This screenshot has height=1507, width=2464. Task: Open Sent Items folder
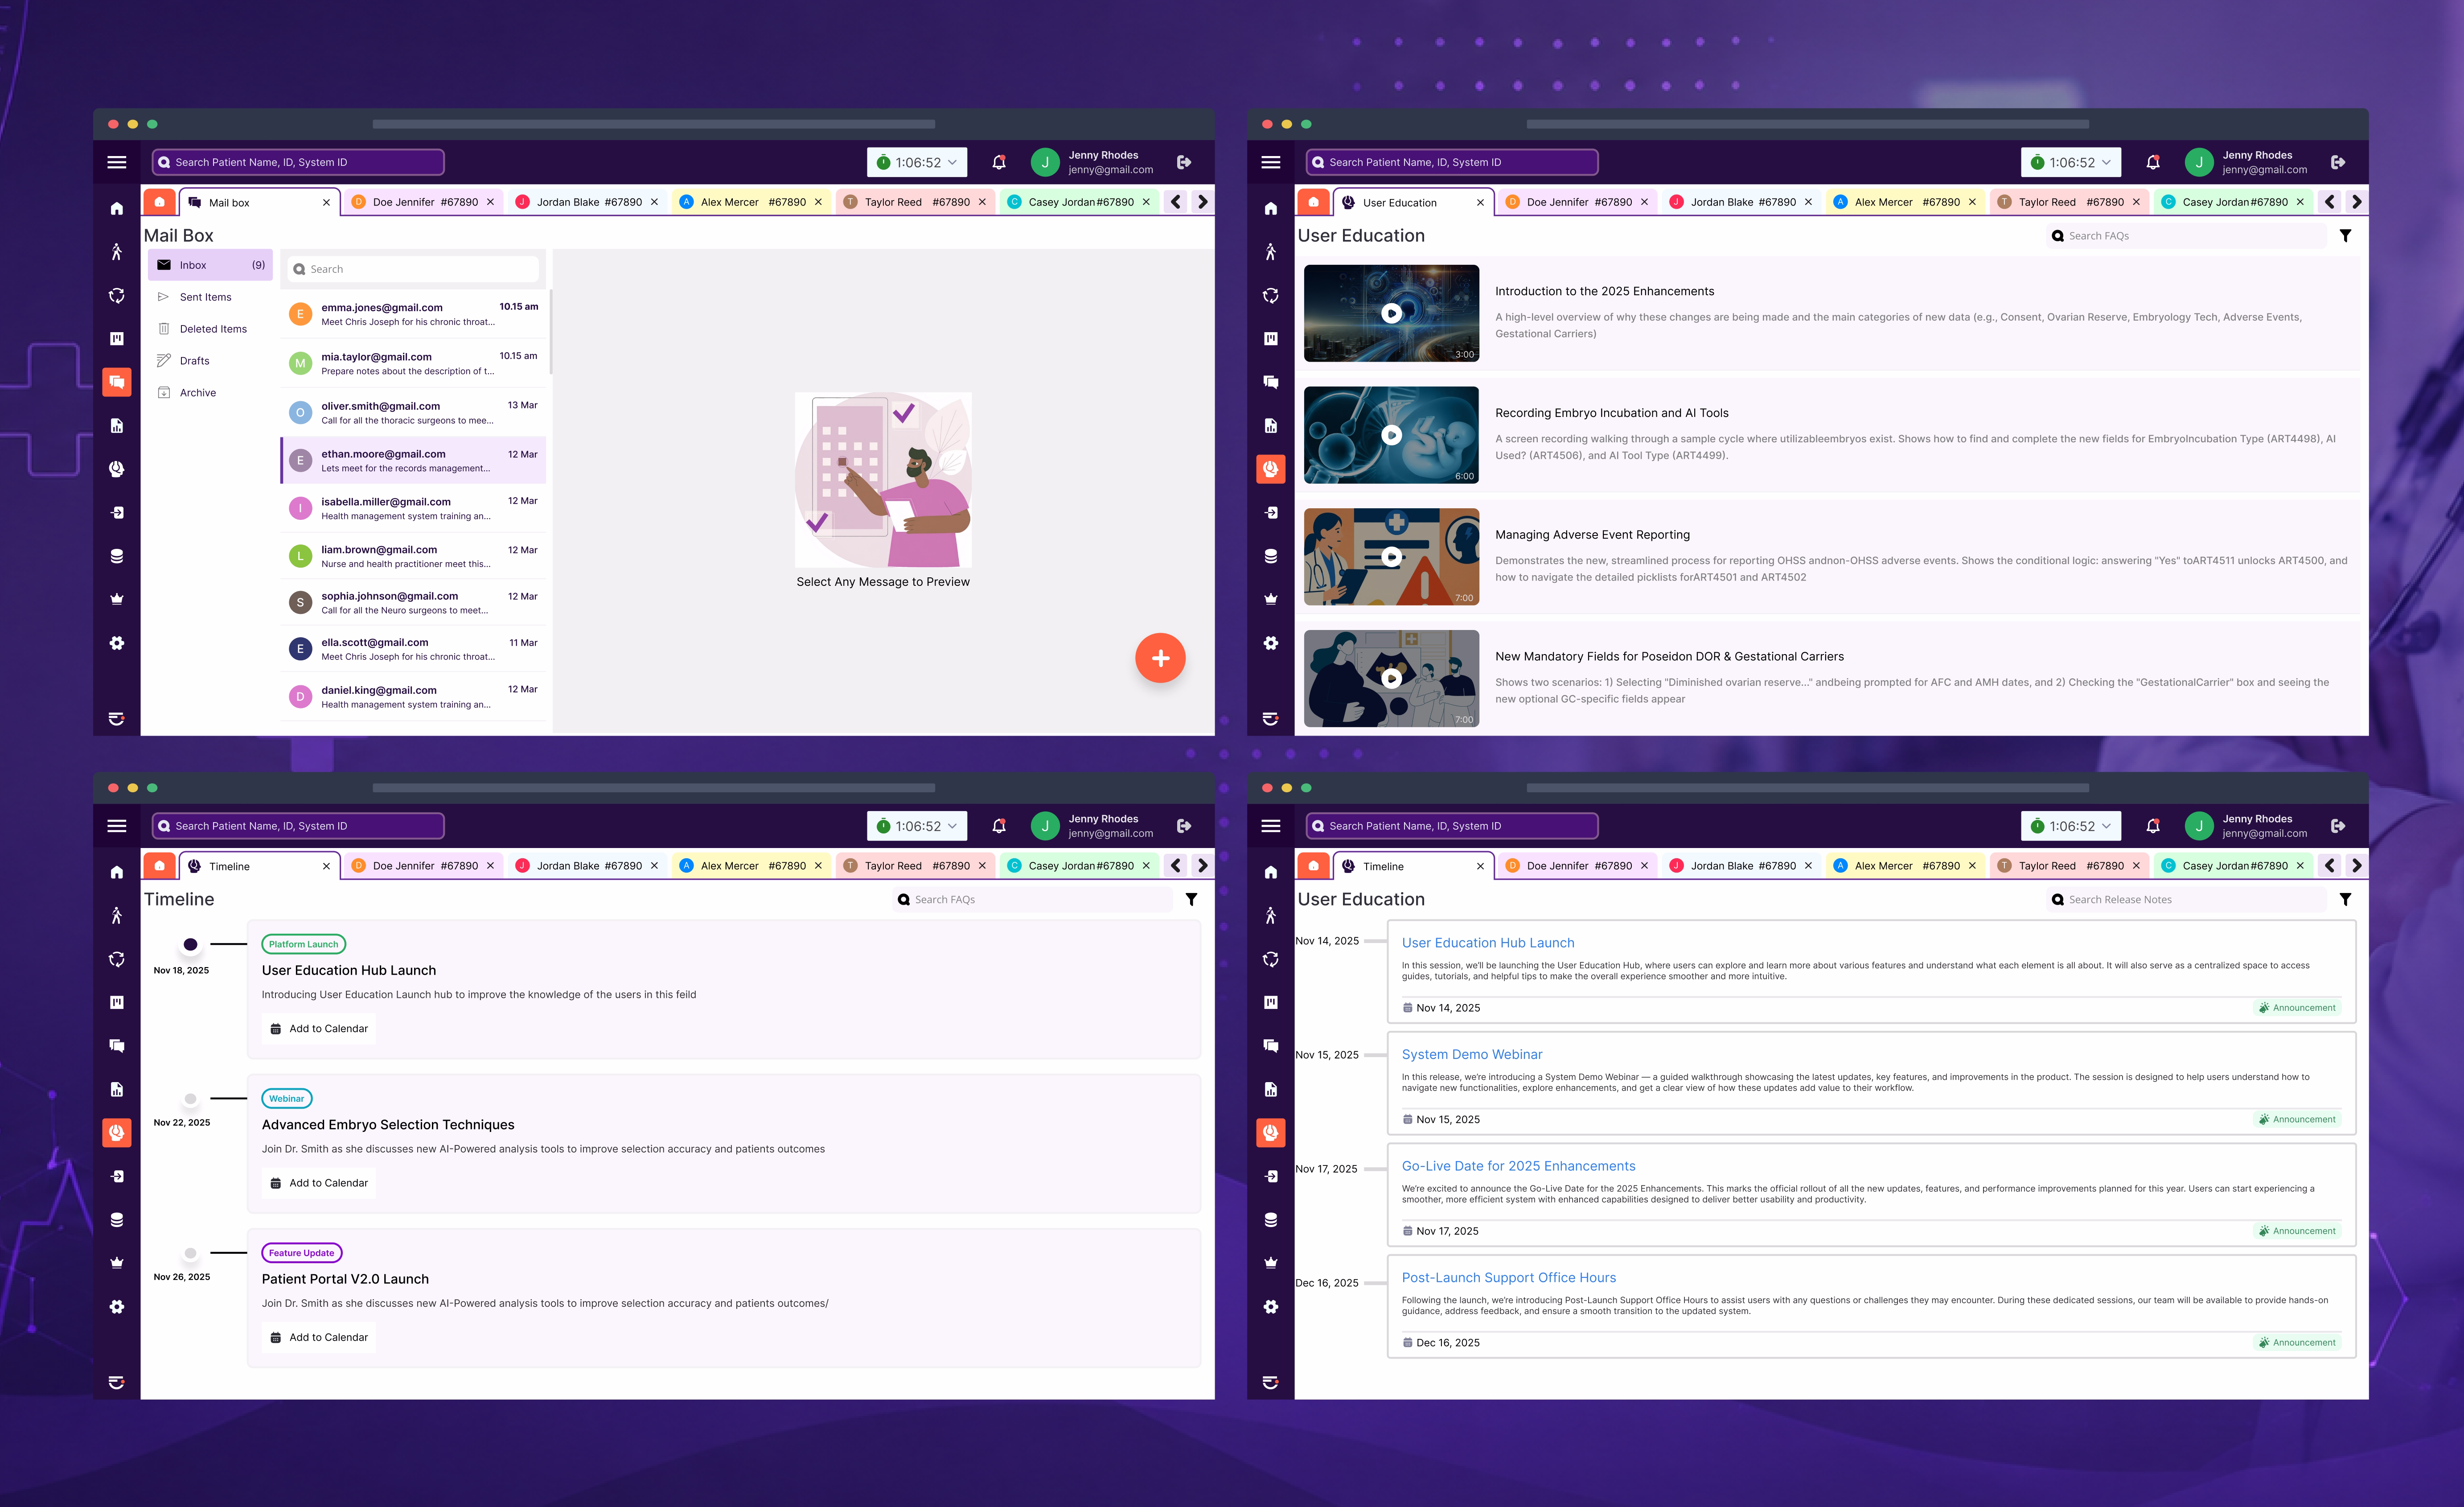[211, 297]
